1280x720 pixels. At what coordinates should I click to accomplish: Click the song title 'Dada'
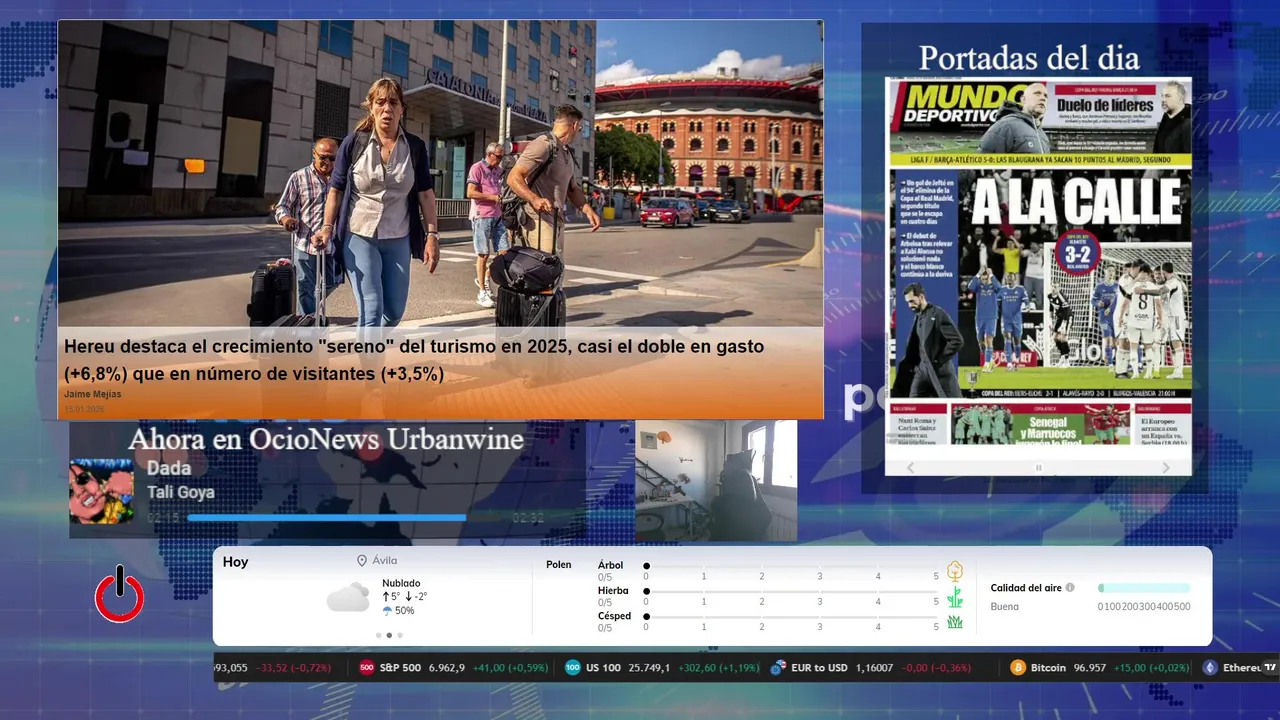point(169,468)
